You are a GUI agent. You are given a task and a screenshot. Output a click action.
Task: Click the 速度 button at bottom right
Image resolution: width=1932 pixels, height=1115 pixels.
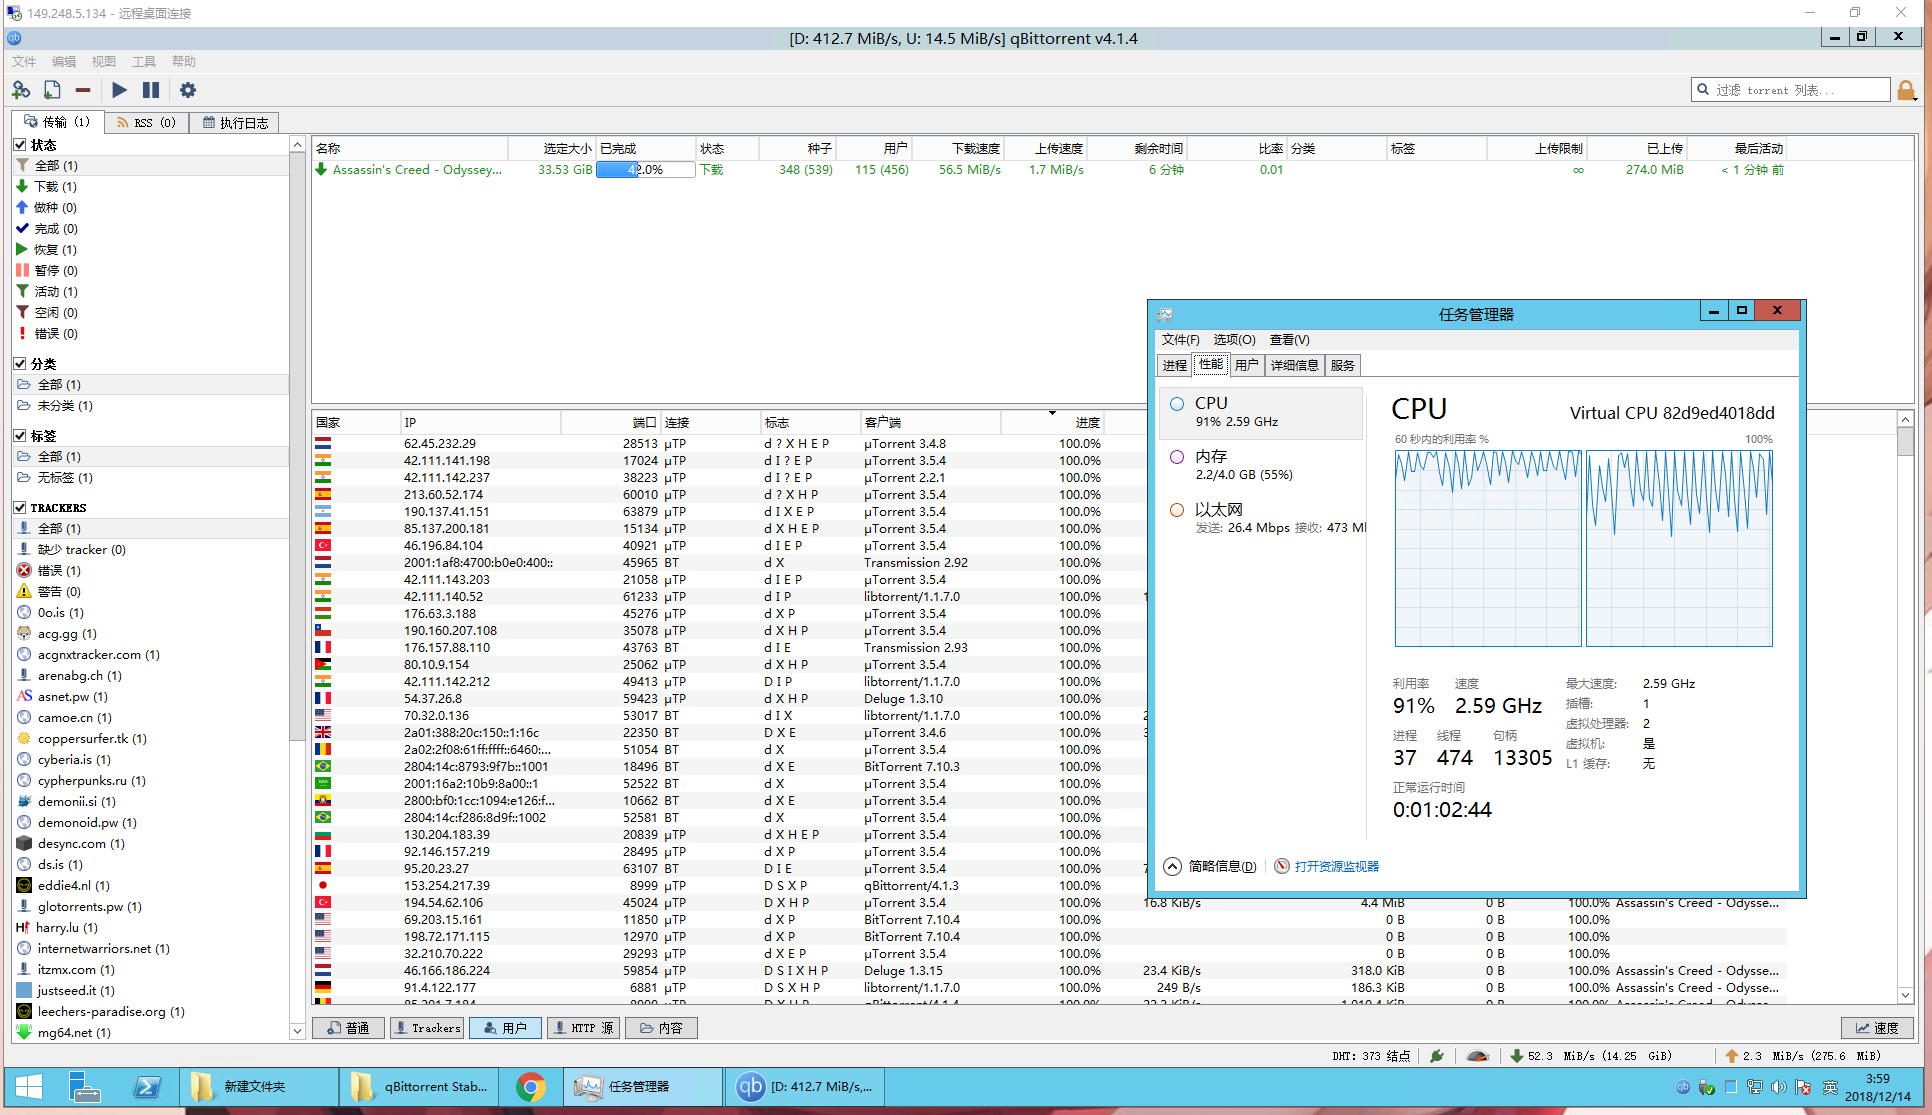pos(1877,1028)
